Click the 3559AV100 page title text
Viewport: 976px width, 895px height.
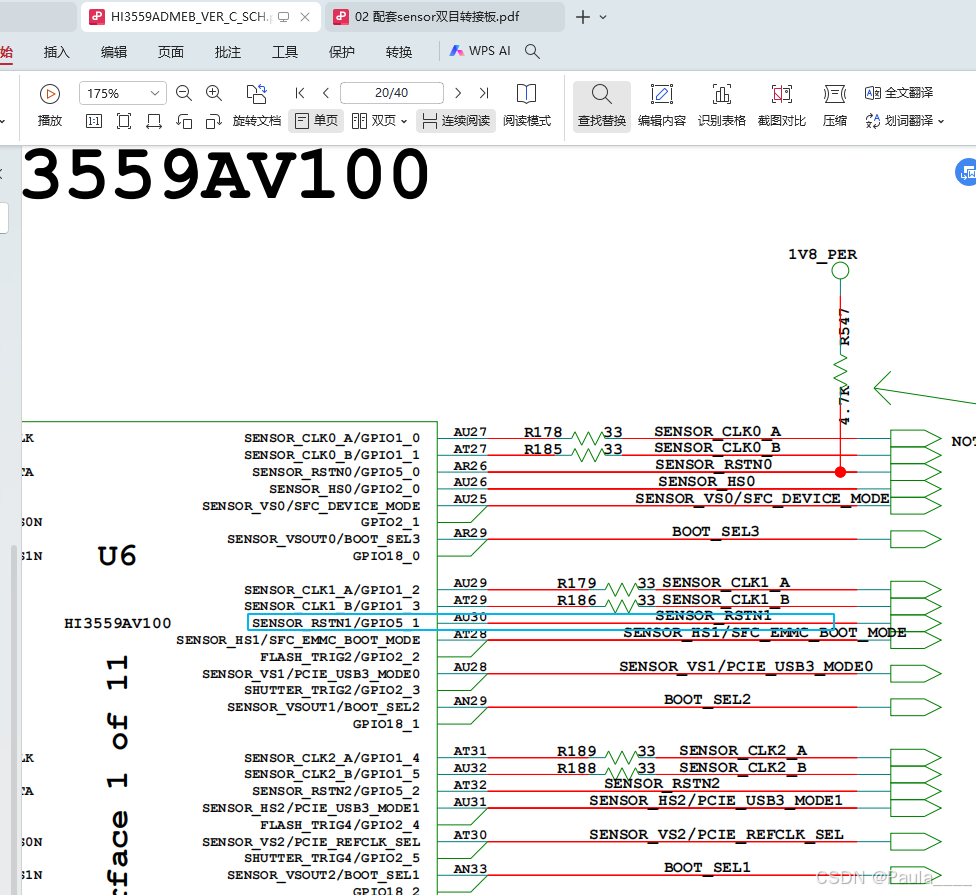coord(225,175)
